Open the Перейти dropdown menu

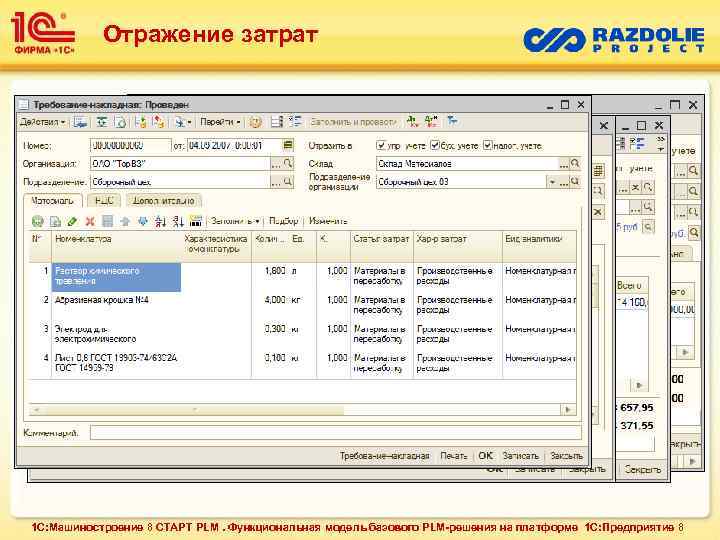(x=220, y=122)
